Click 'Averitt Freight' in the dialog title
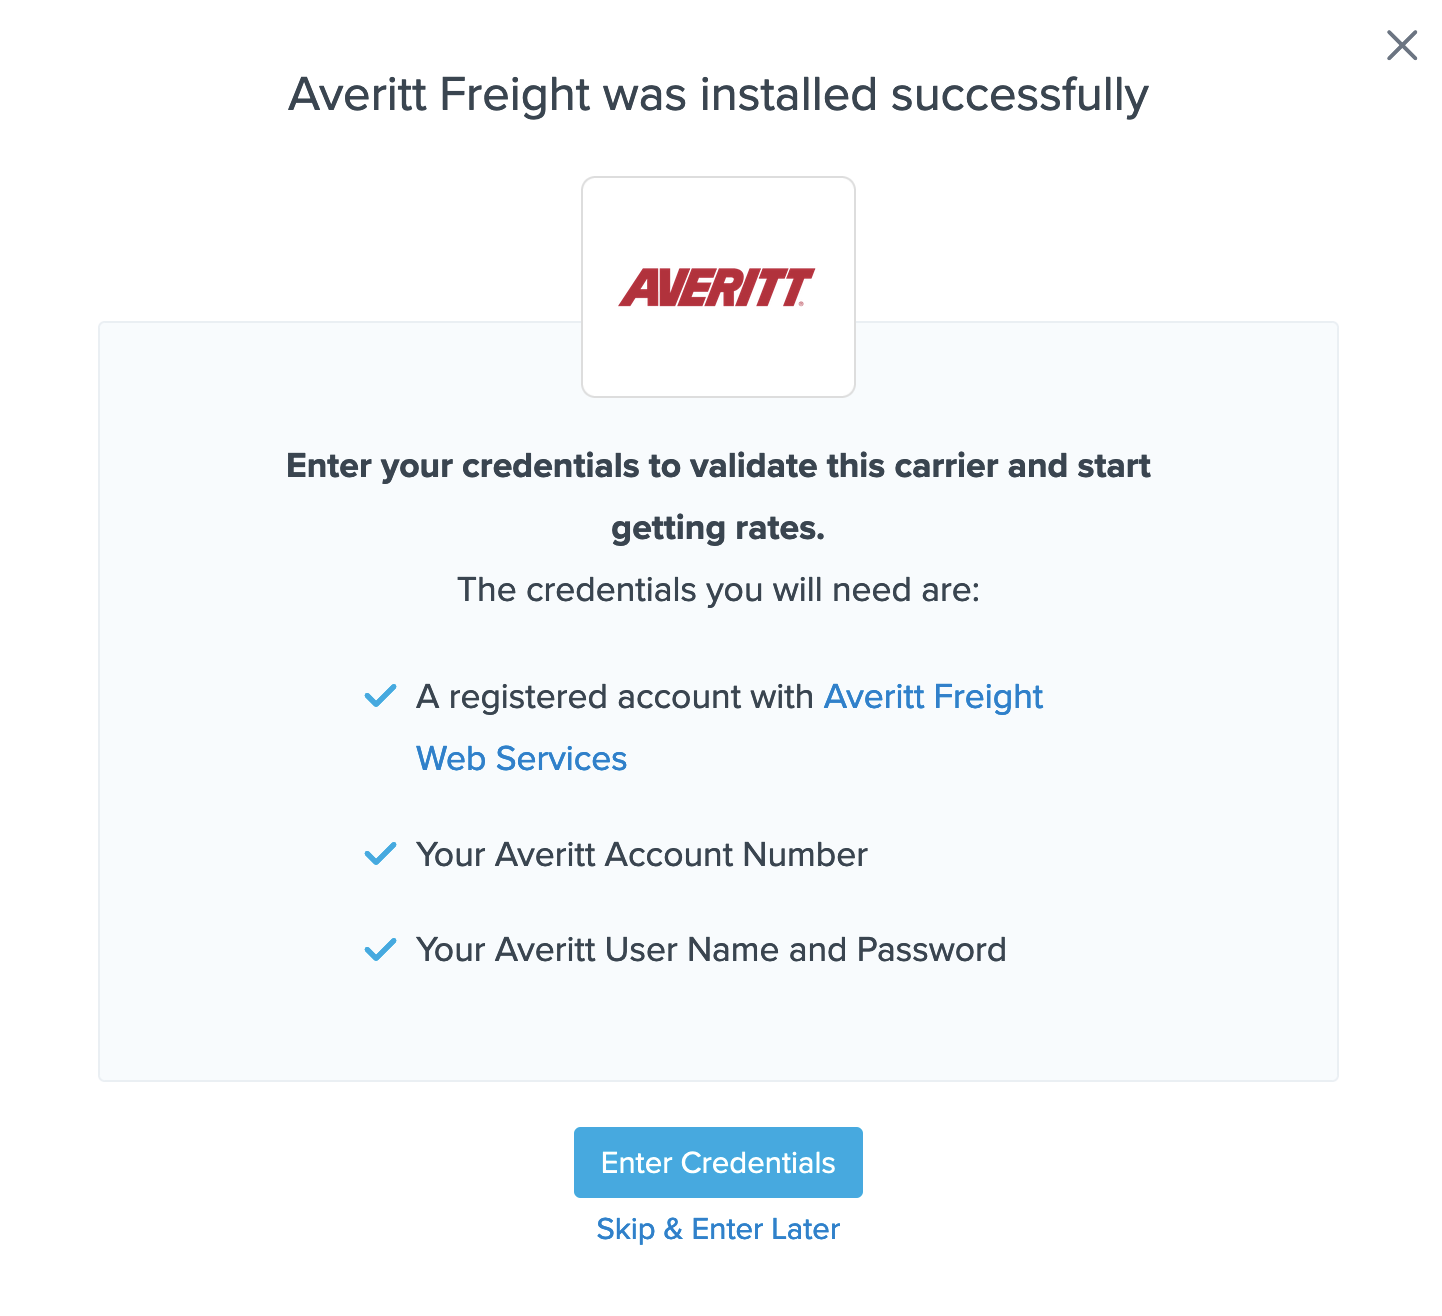 439,95
